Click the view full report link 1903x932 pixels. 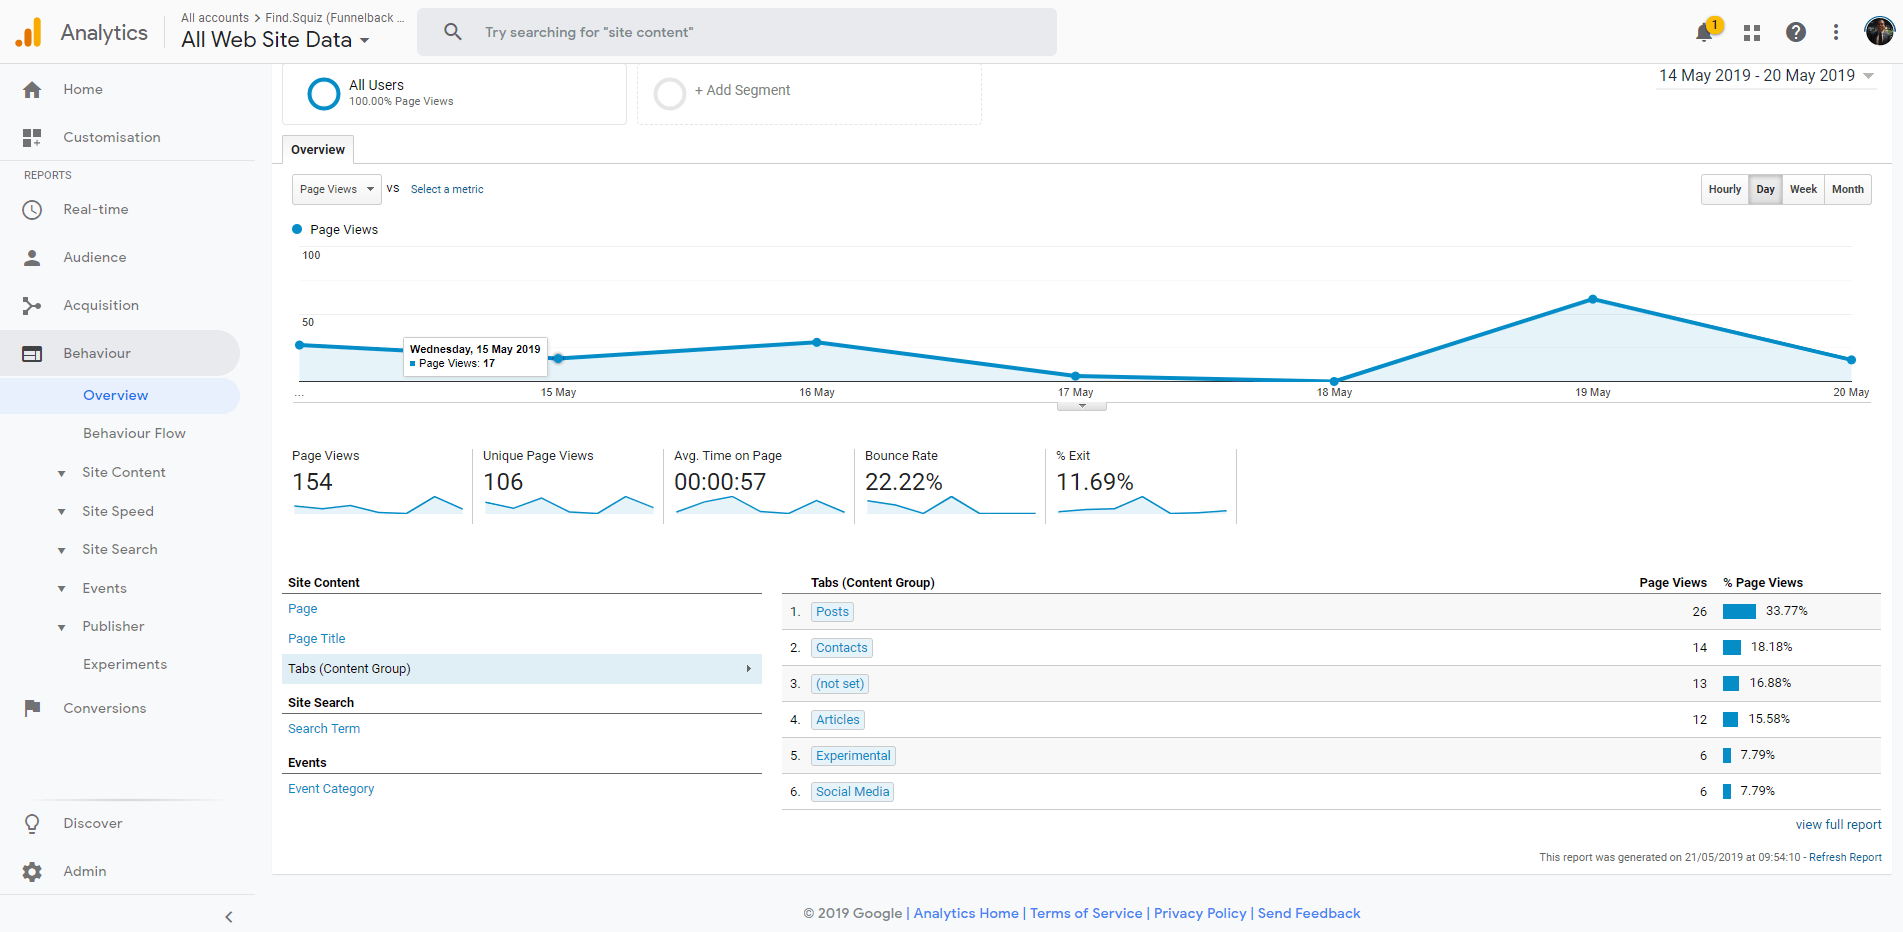click(x=1838, y=825)
